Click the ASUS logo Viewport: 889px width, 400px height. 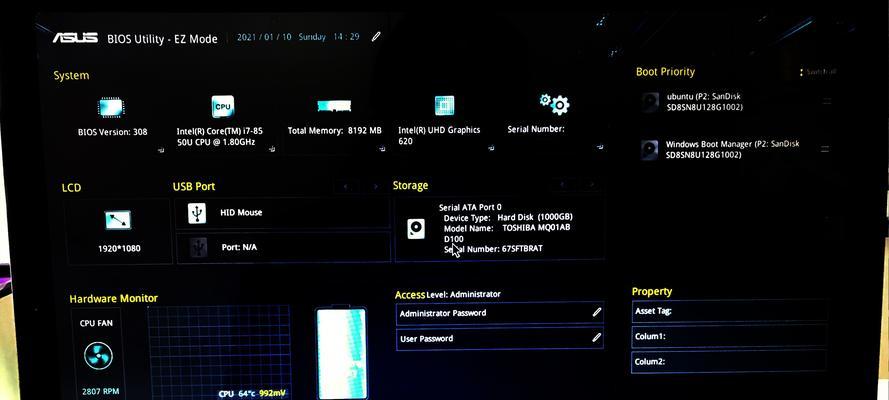(75, 38)
